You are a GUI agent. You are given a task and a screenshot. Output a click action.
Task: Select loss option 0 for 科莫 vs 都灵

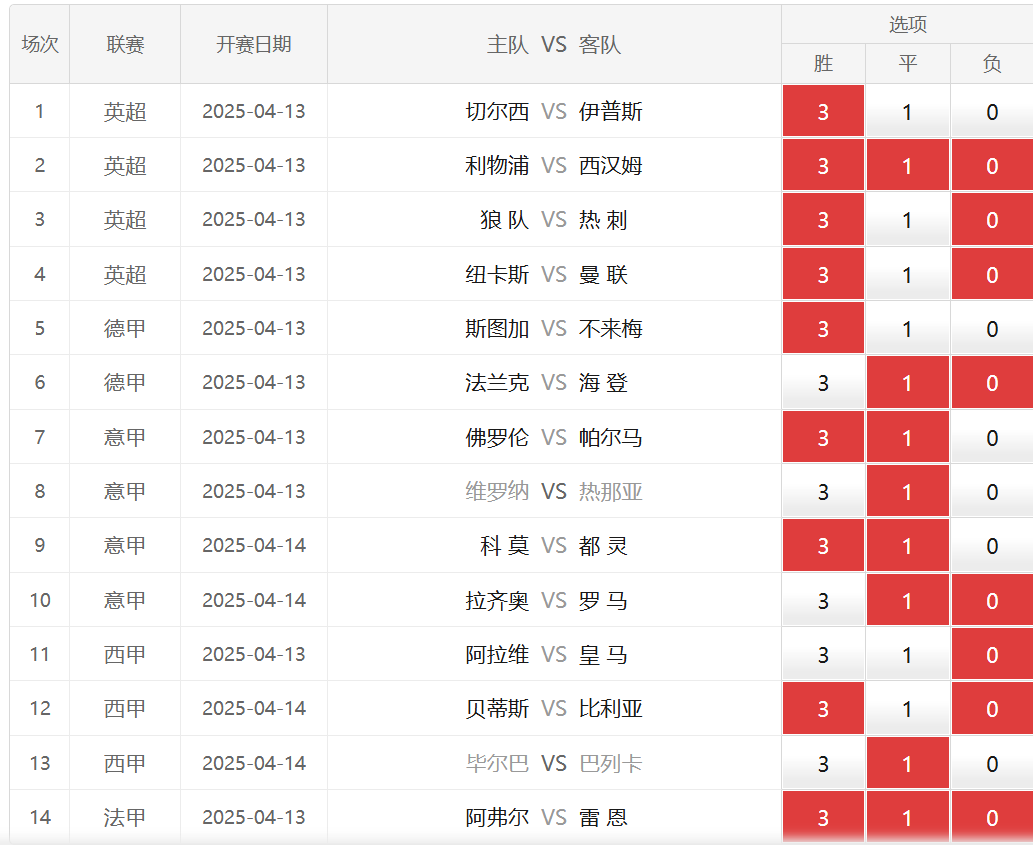(x=992, y=545)
